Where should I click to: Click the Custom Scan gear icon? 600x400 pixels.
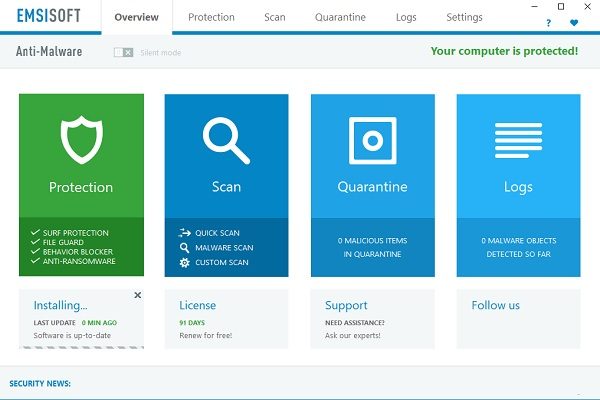[184, 262]
